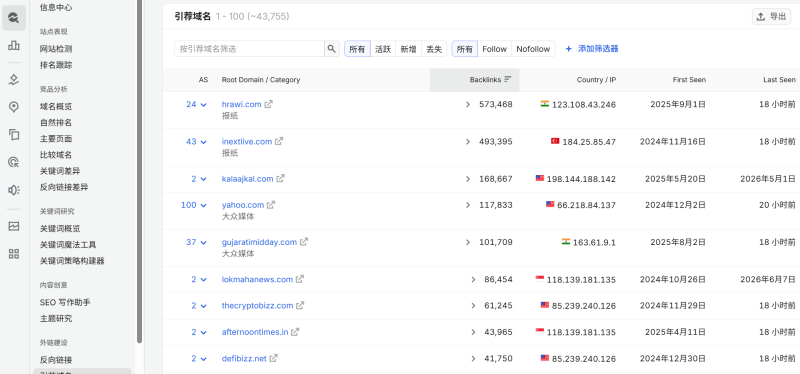Open inextlive.com external link icon

pyautogui.click(x=279, y=141)
